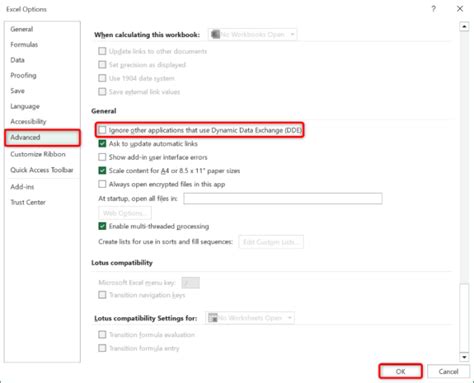Image resolution: width=474 pixels, height=383 pixels.
Task: Toggle Ignore other applications using DDE
Action: [x=102, y=130]
